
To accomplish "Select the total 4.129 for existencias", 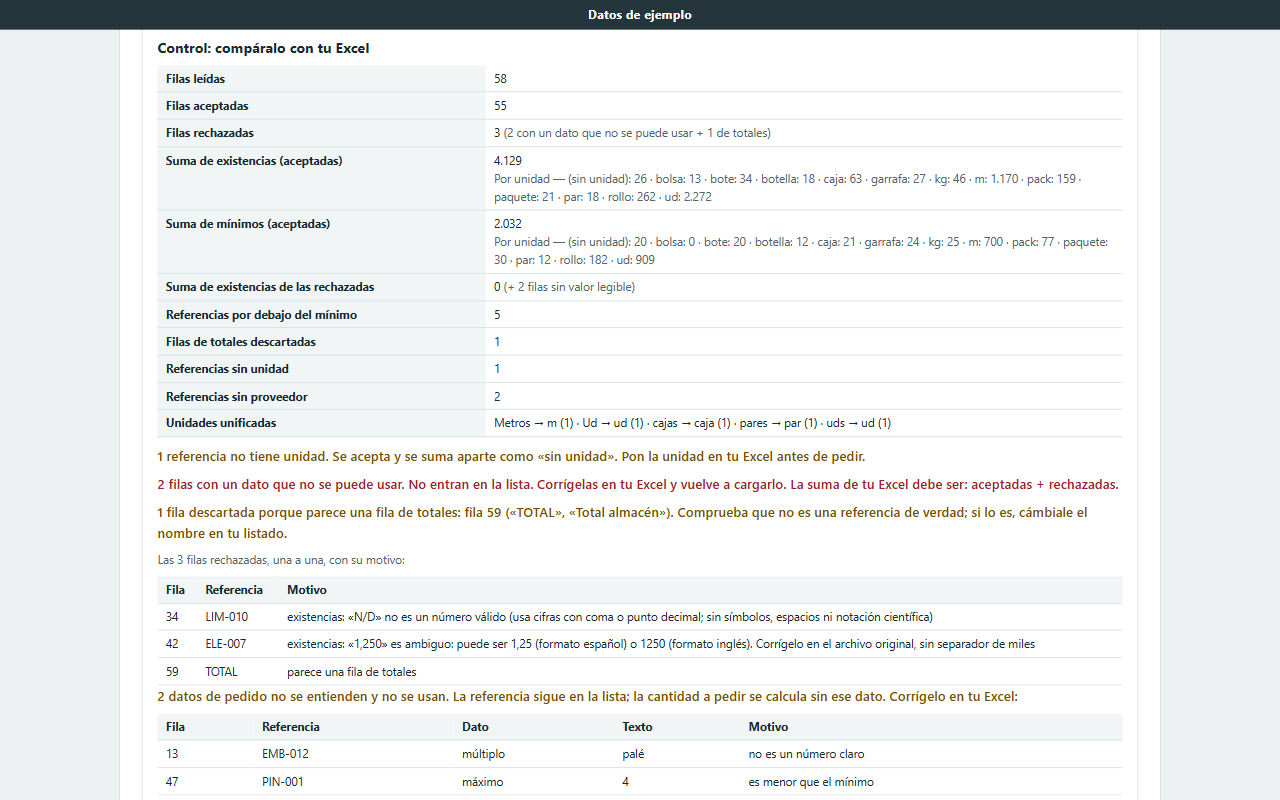I will (508, 161).
